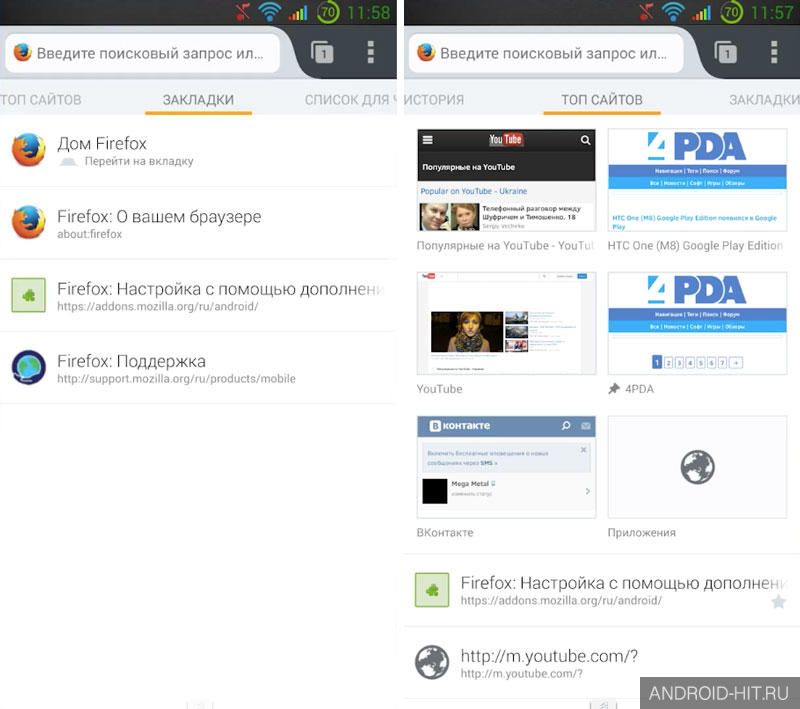Screen dimensions: 800x709
Task: Tap Перейти на вкладку text
Action: tap(139, 161)
